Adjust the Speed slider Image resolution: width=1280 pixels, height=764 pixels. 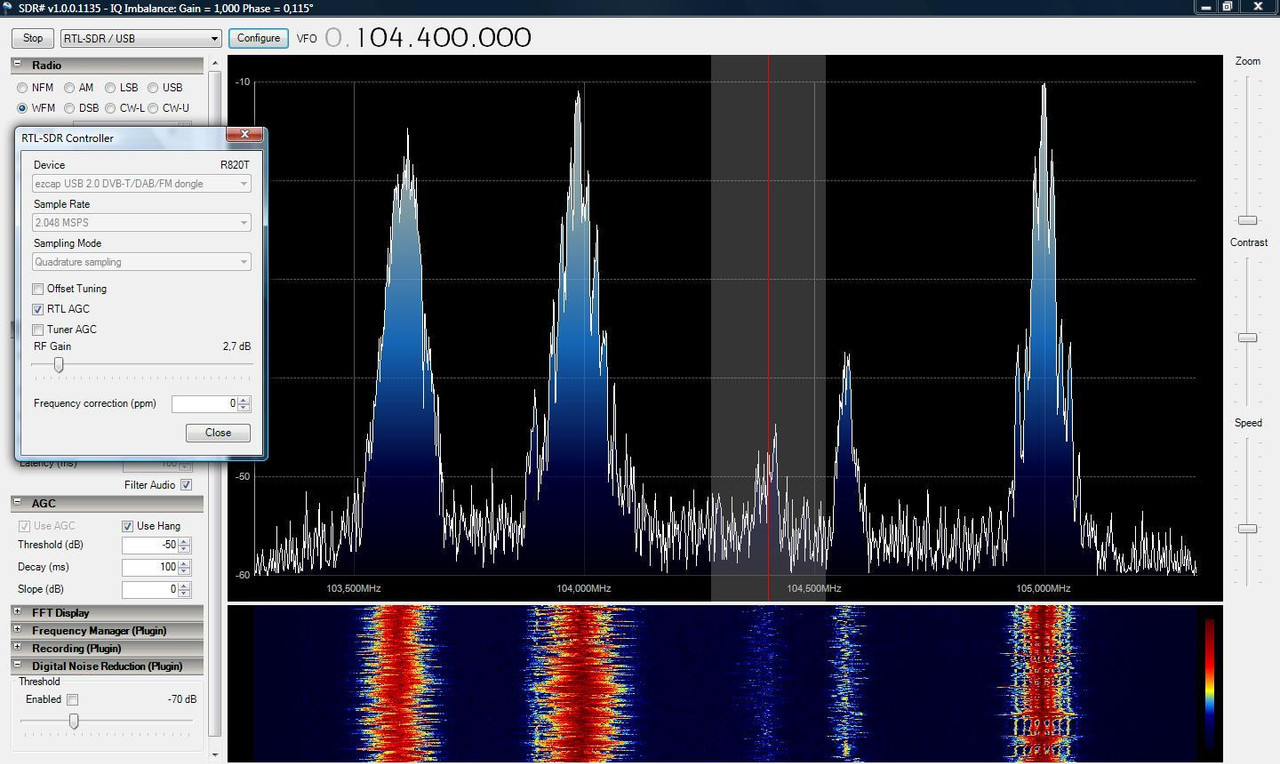coord(1247,528)
